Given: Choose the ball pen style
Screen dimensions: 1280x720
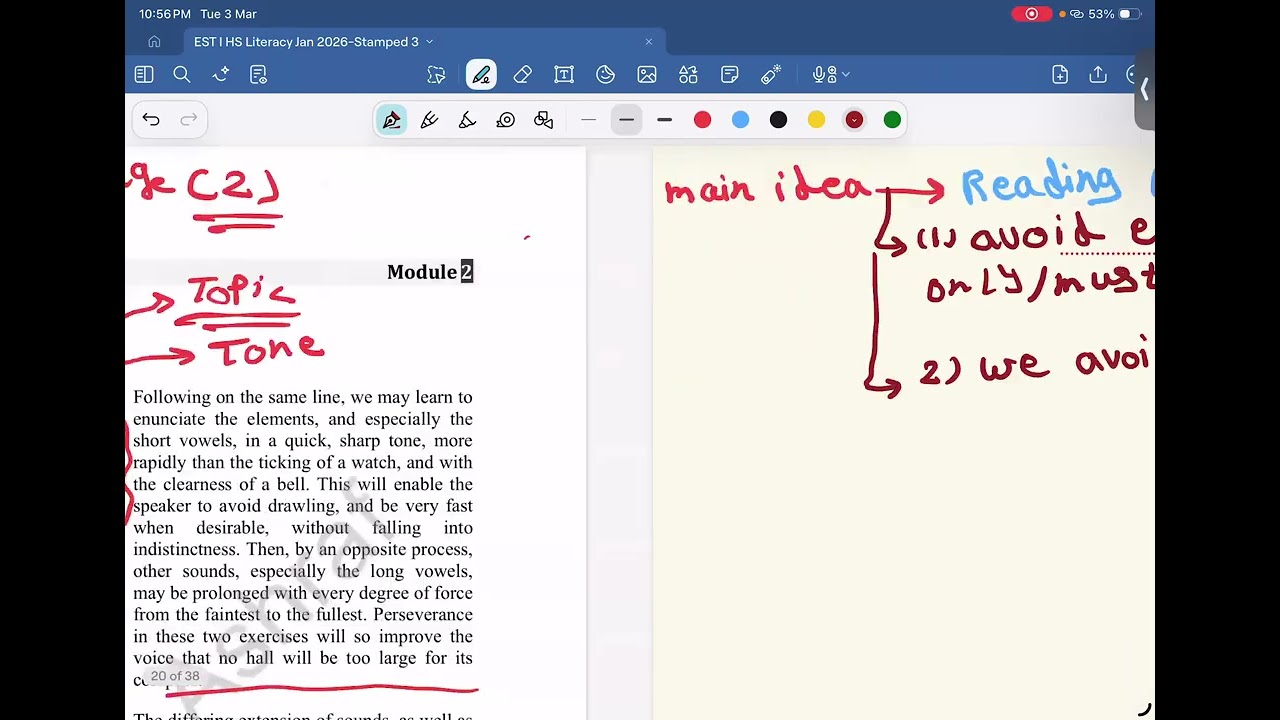Looking at the screenshot, I should [429, 120].
